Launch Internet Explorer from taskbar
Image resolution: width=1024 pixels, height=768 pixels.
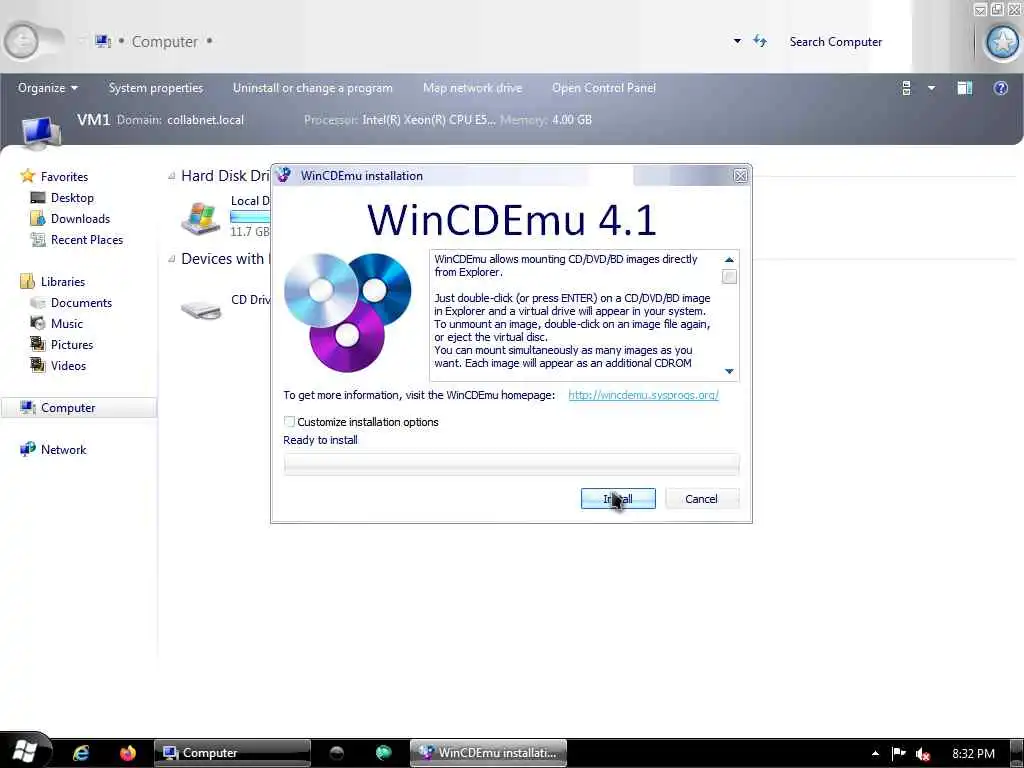pos(81,753)
